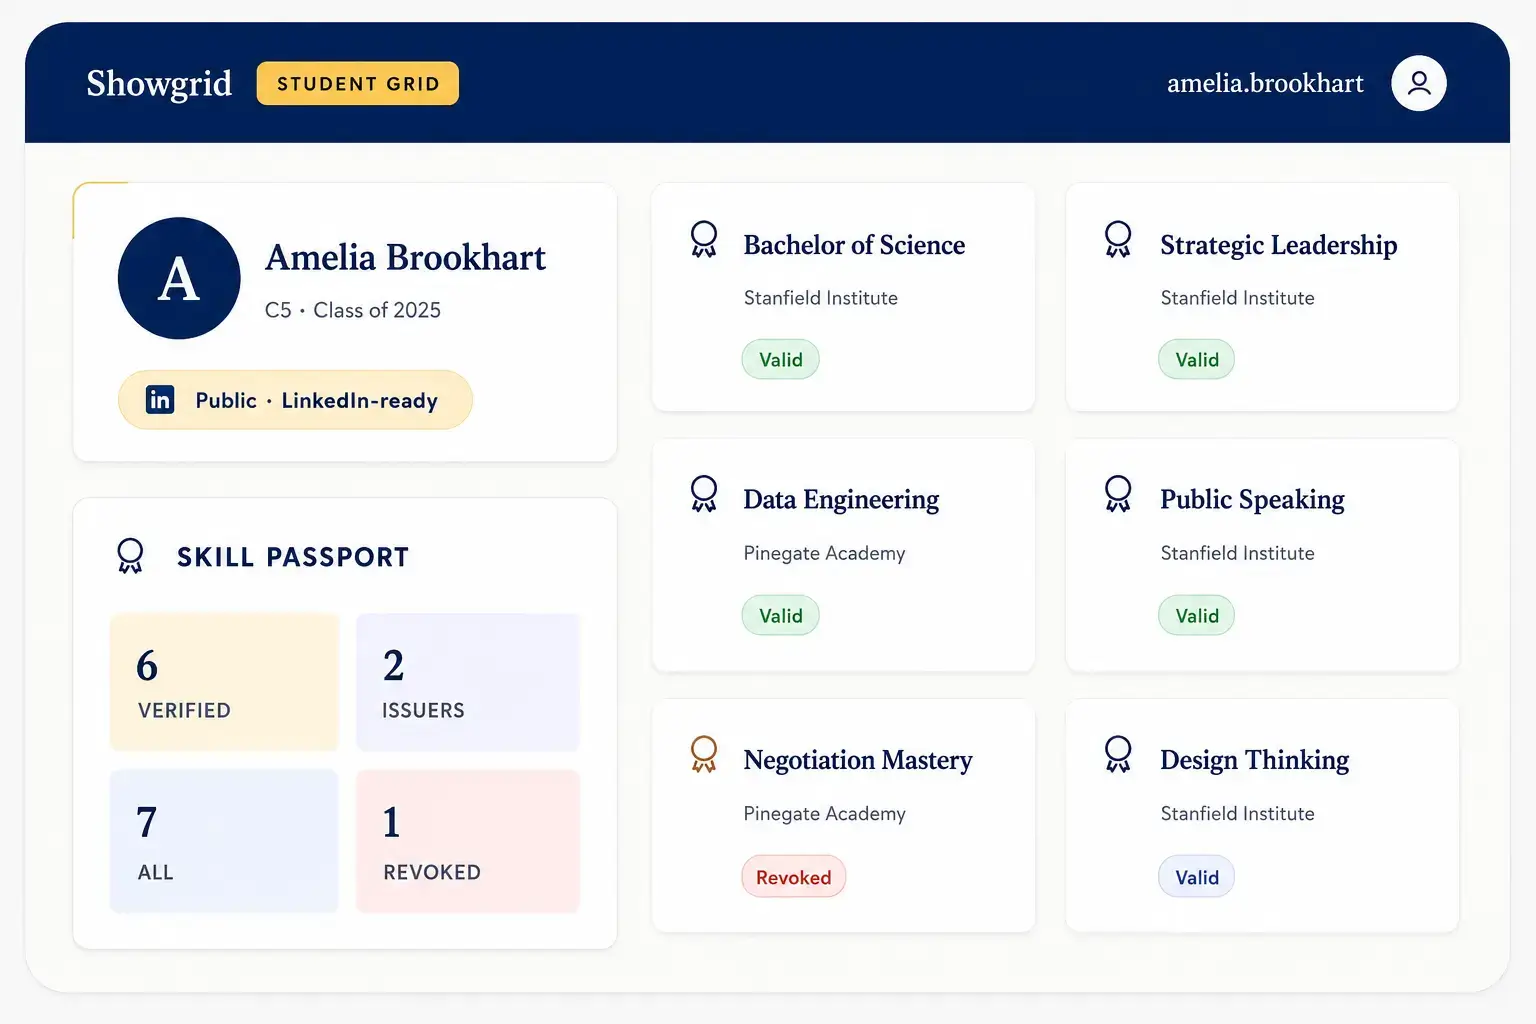Click the large A avatar circle

coord(179,278)
